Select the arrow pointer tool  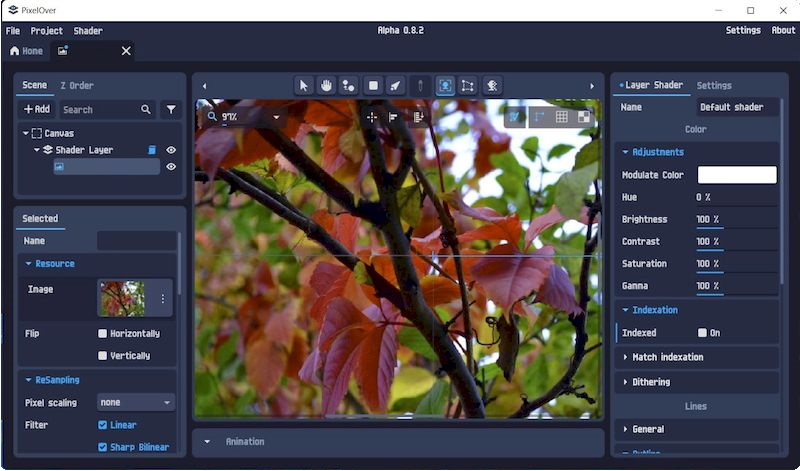pyautogui.click(x=304, y=86)
